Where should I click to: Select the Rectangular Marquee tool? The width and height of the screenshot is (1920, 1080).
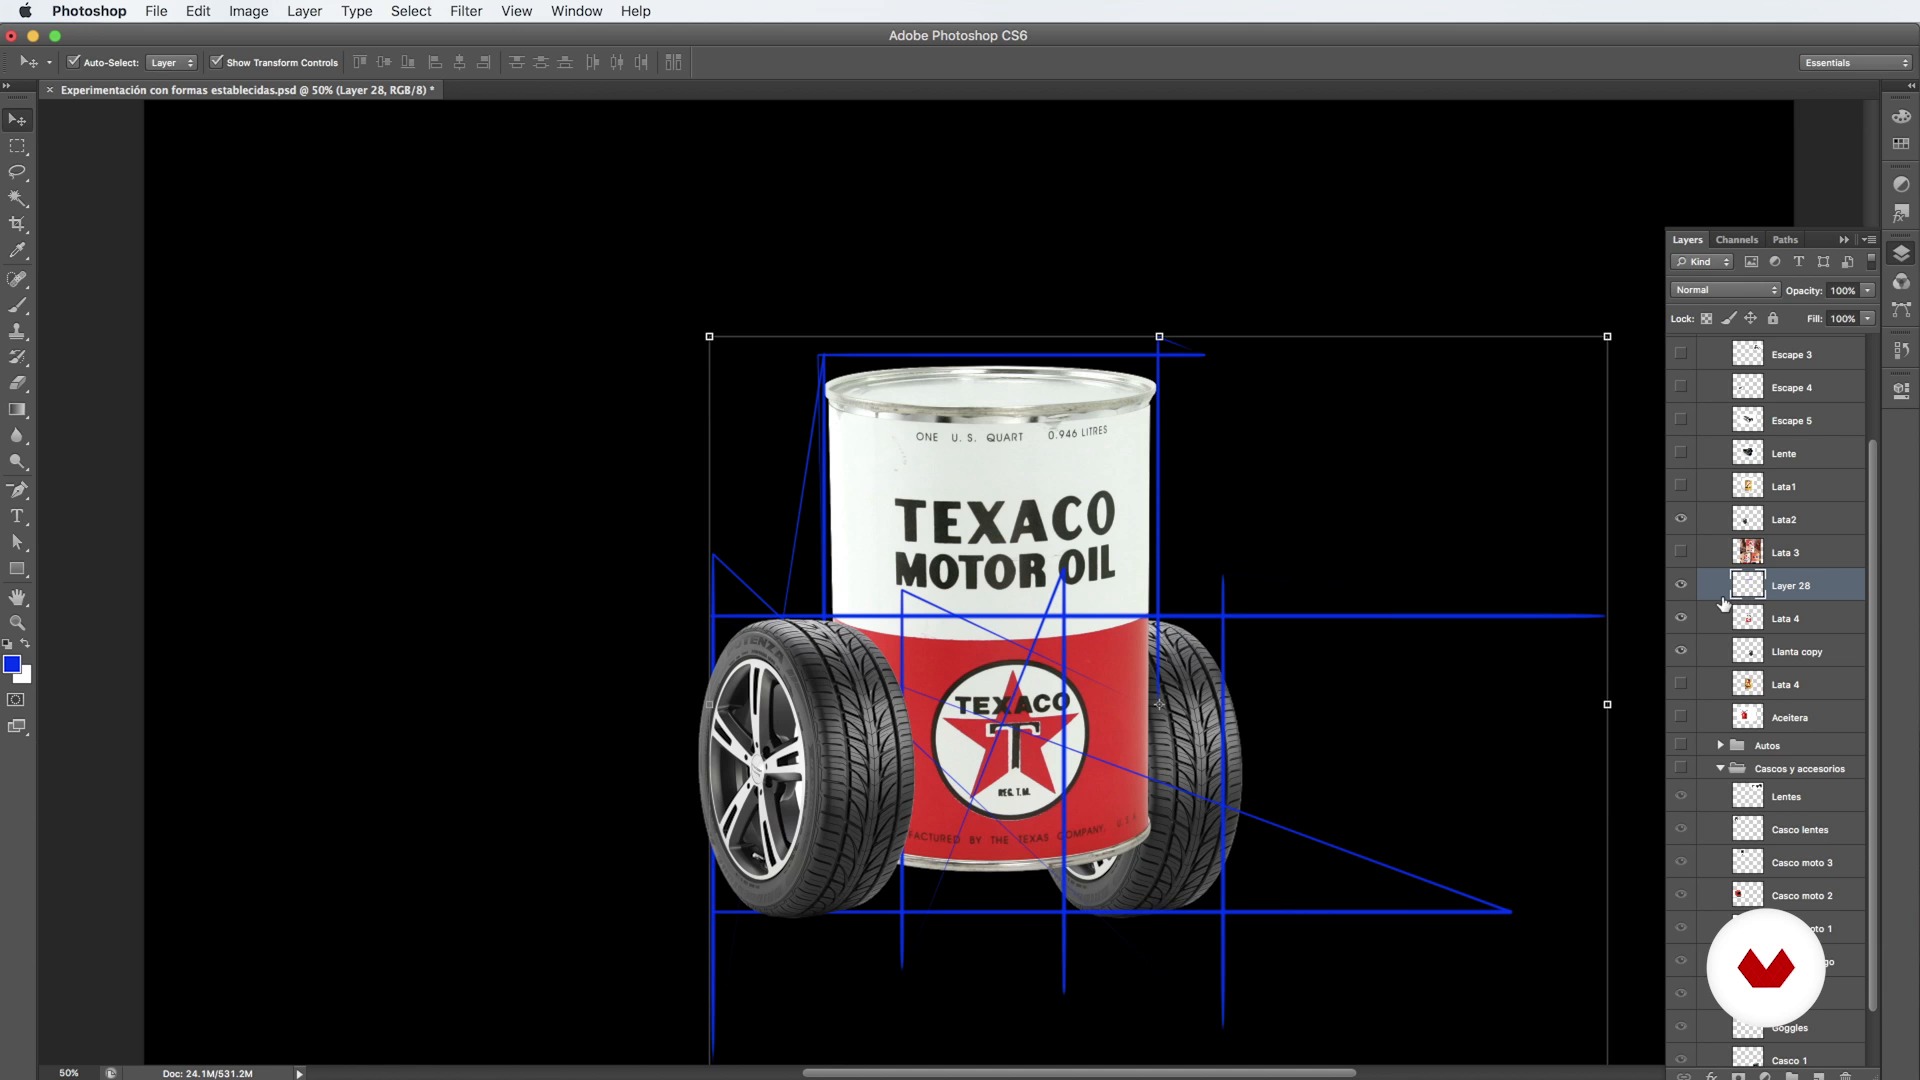(17, 146)
